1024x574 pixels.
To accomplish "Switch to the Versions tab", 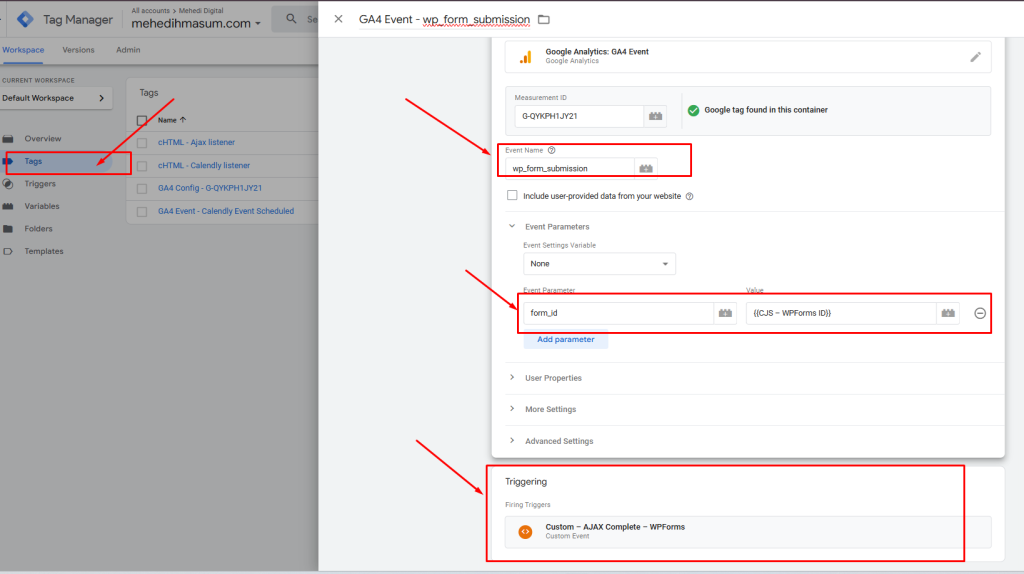I will coord(78,50).
